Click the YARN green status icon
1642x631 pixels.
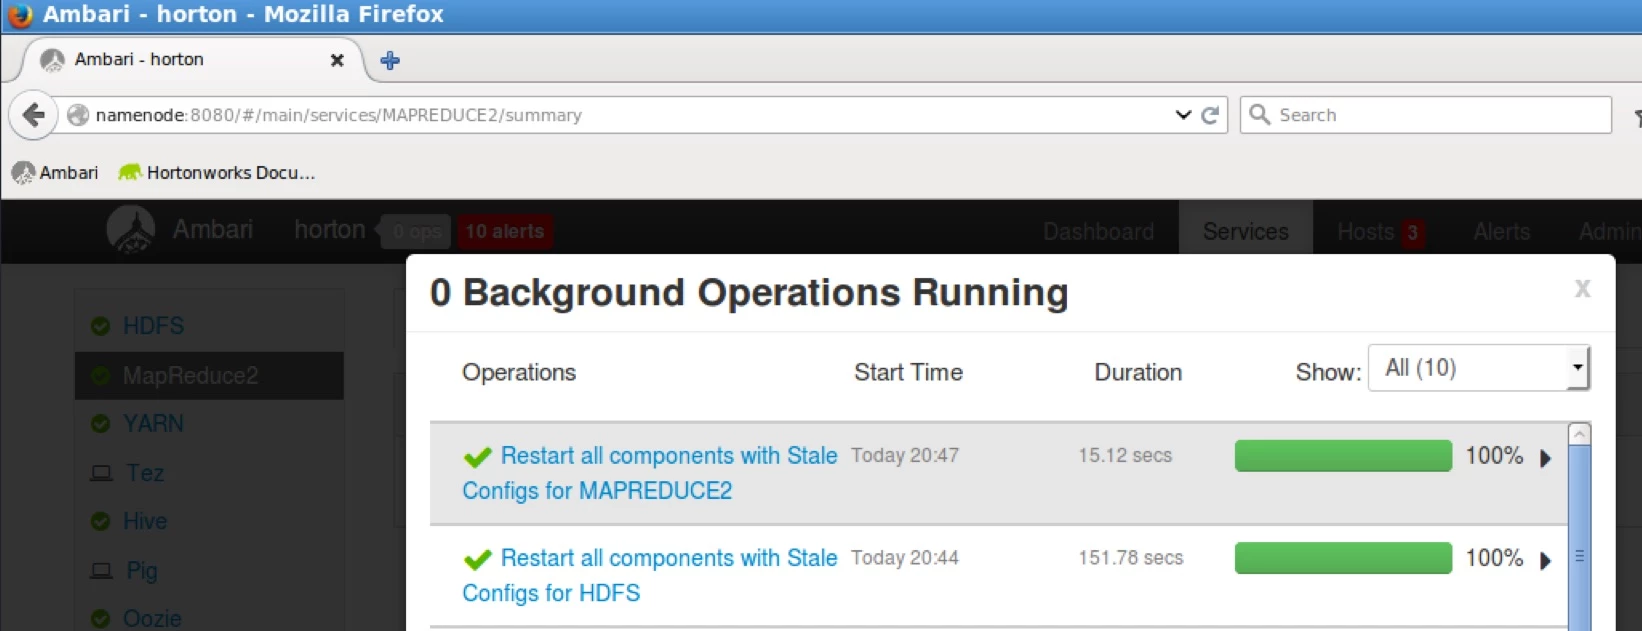[x=100, y=424]
